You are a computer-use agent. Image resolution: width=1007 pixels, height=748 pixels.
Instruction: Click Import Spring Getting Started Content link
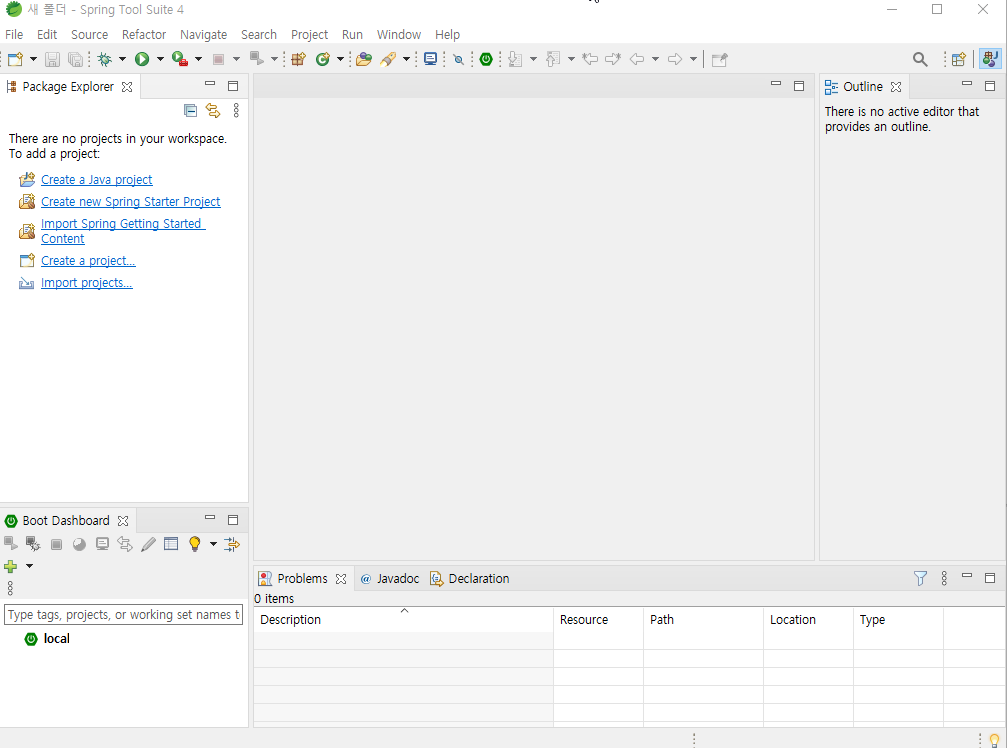coord(123,231)
